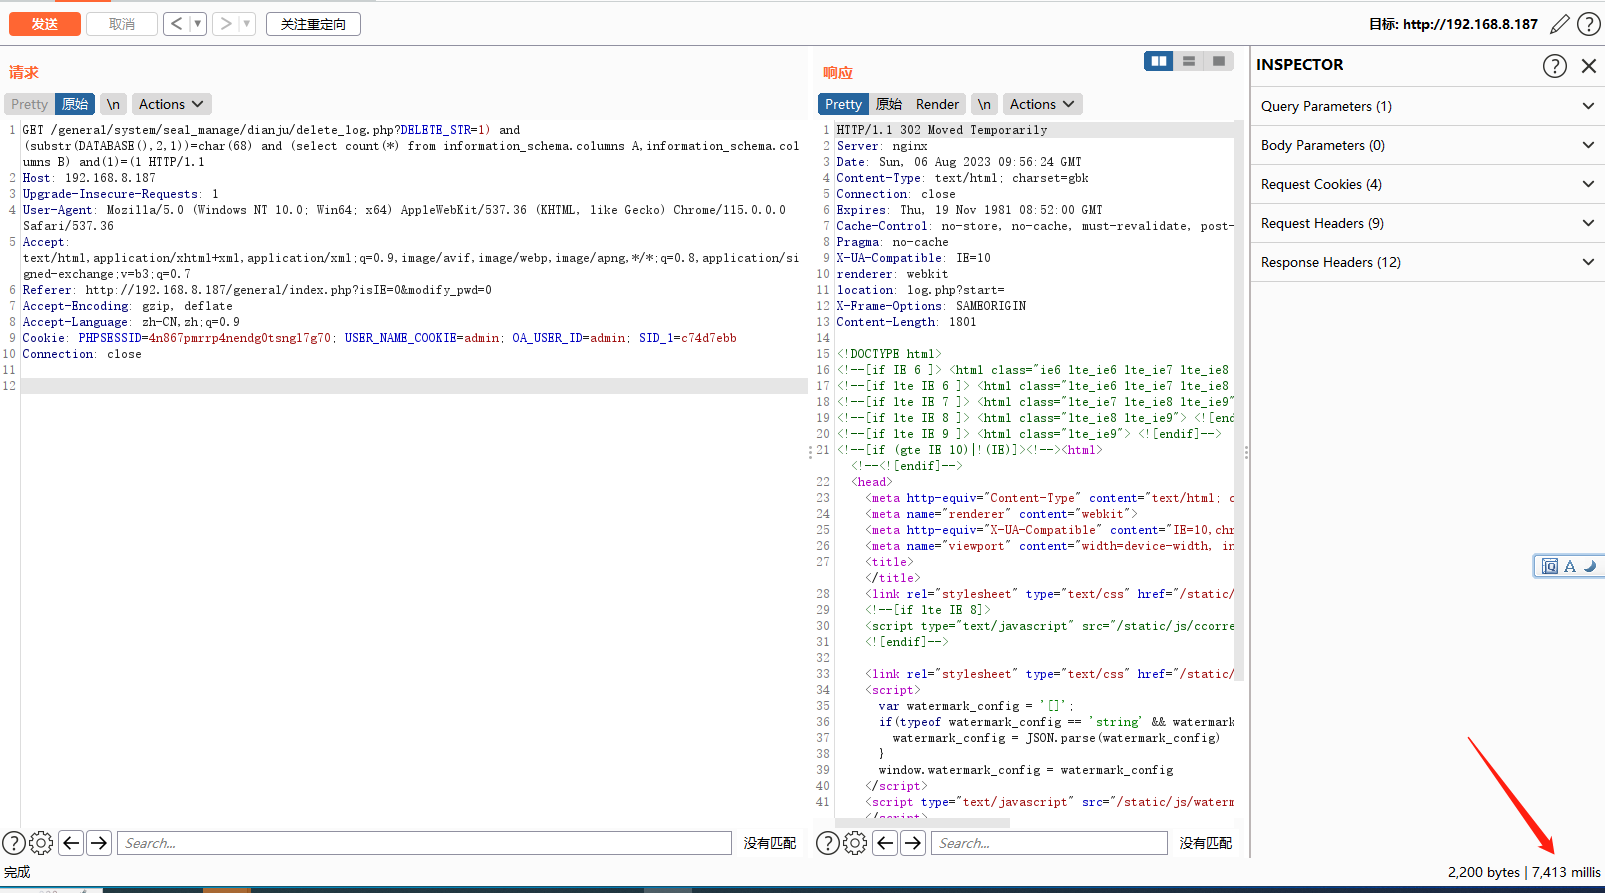
Task: Click the Cookie header line in request
Action: tap(379, 338)
